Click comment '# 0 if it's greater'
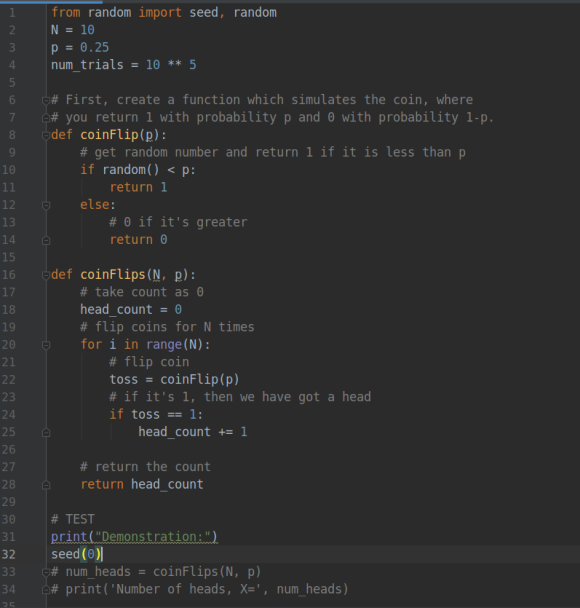Viewport: 580px width, 608px height. pos(178,222)
